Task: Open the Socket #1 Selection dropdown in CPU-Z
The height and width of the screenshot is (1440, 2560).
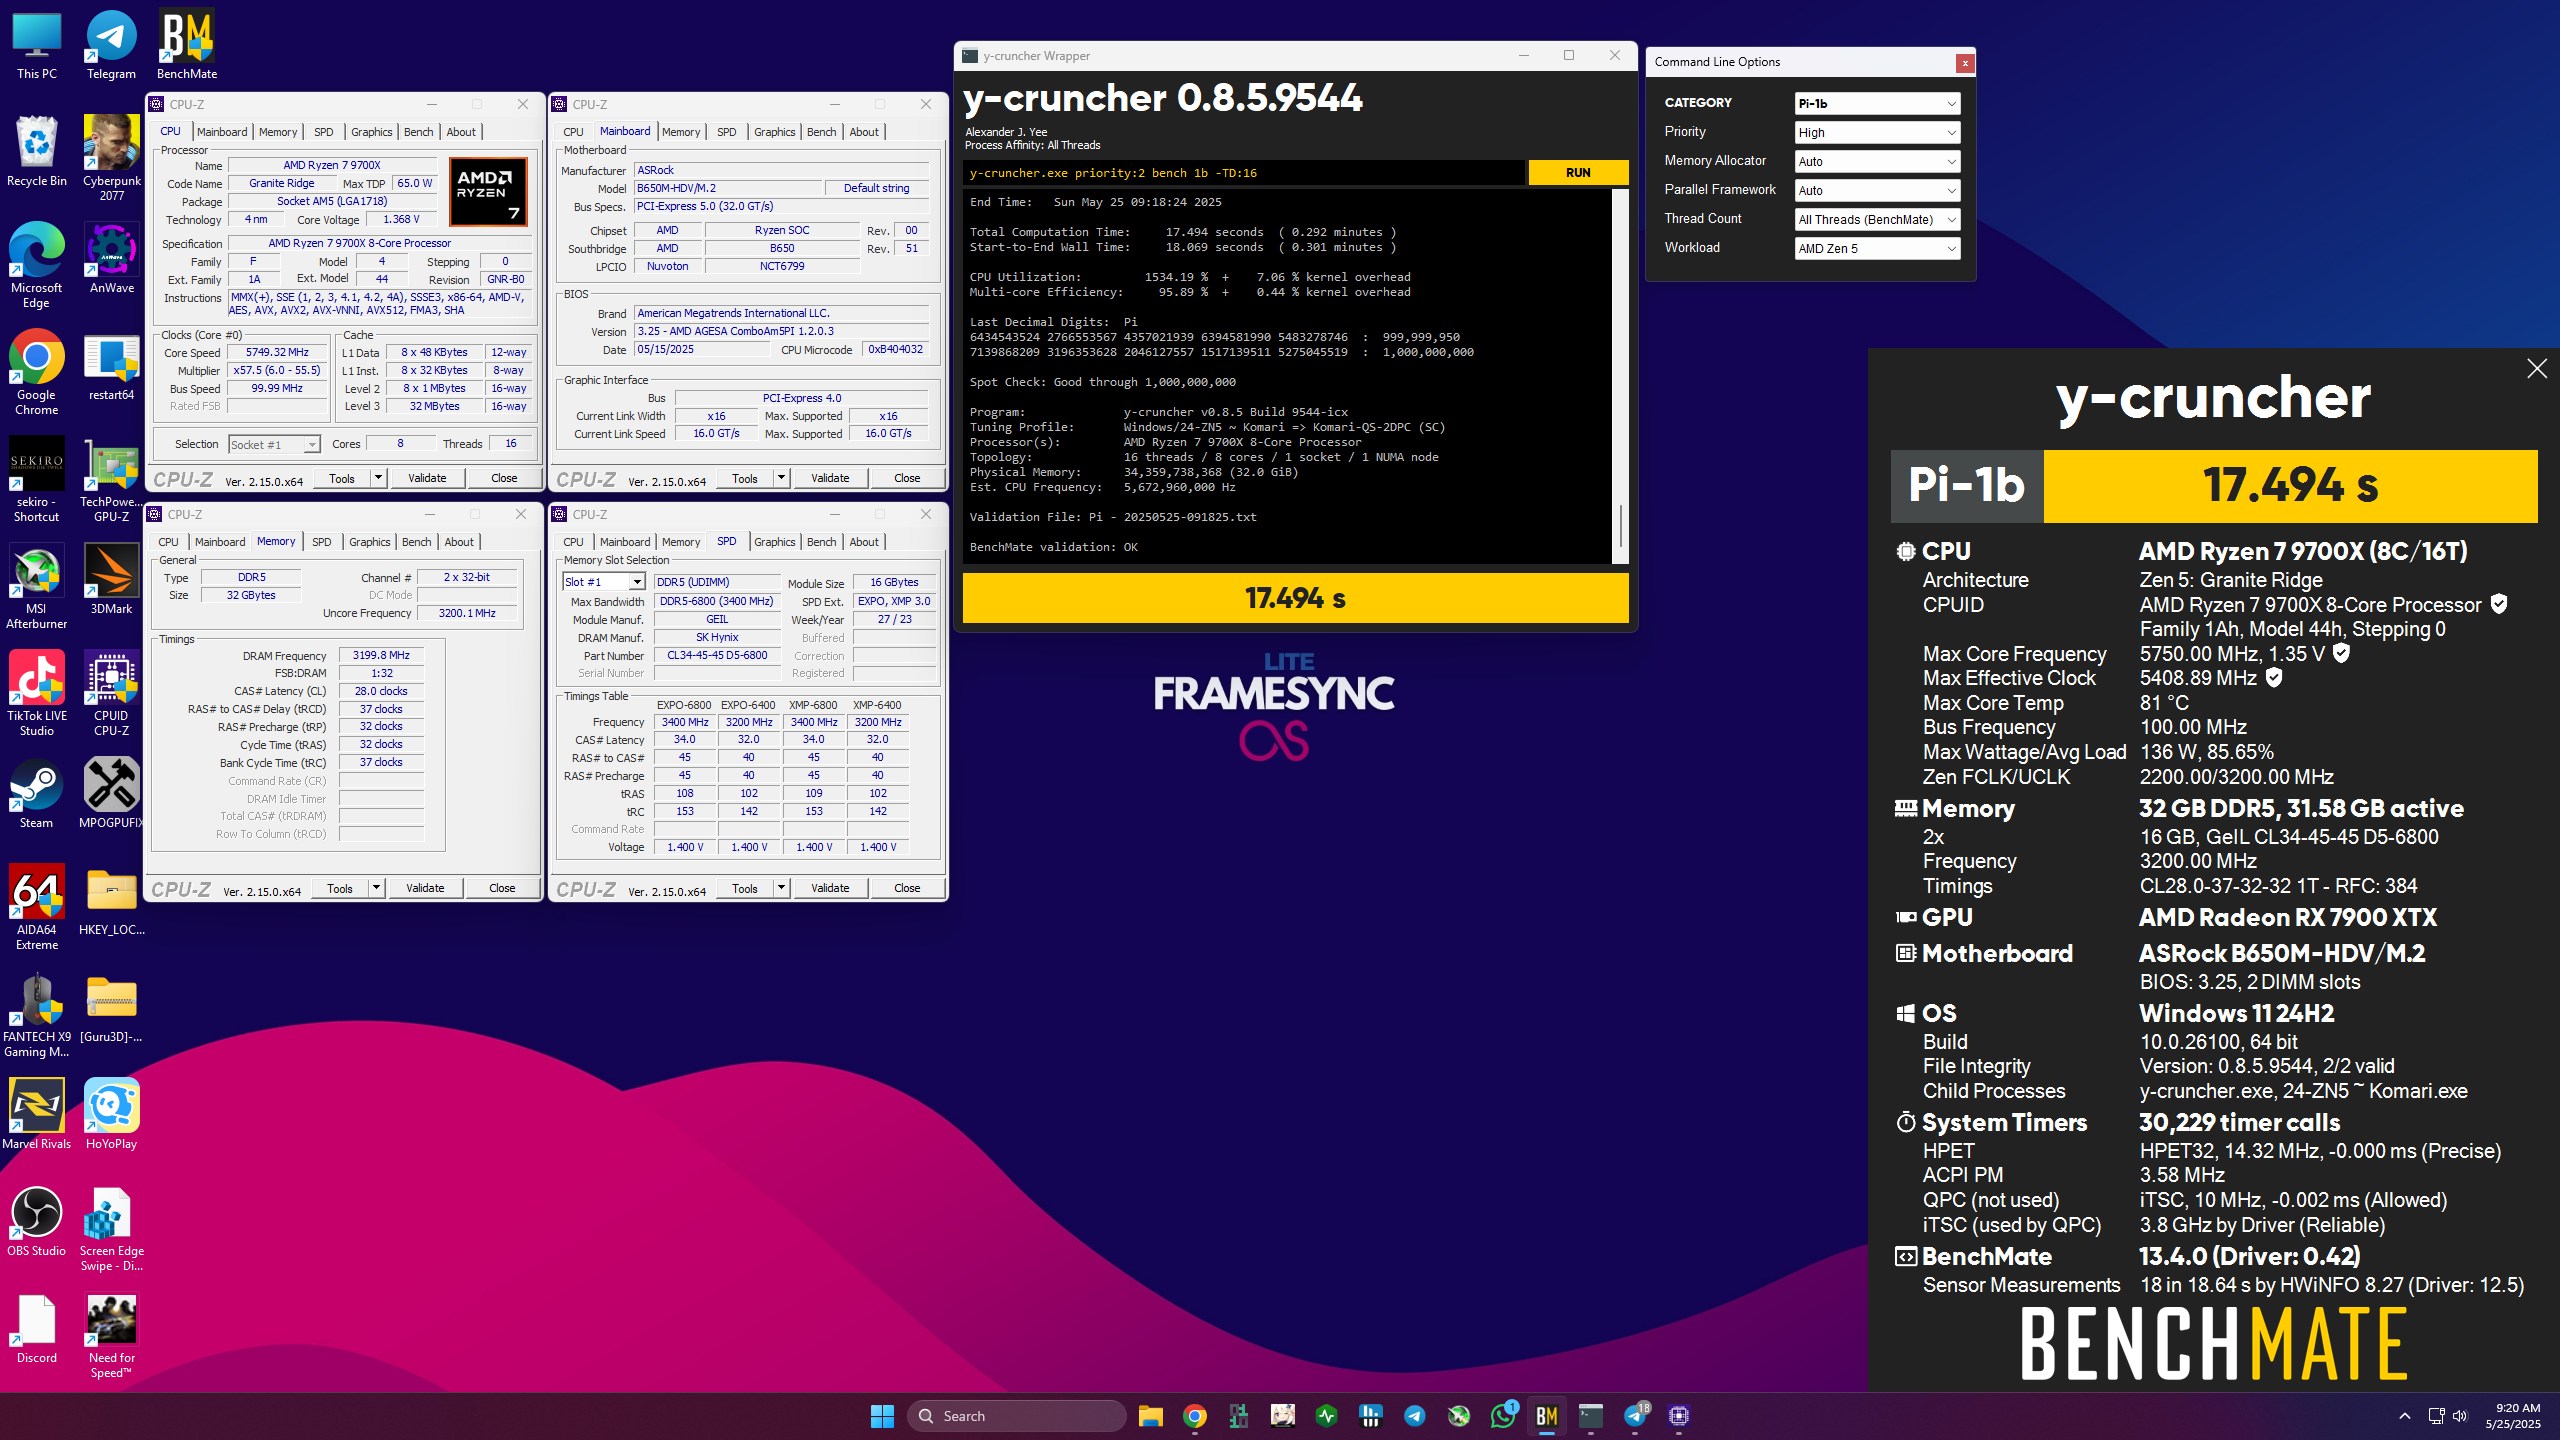Action: 273,445
